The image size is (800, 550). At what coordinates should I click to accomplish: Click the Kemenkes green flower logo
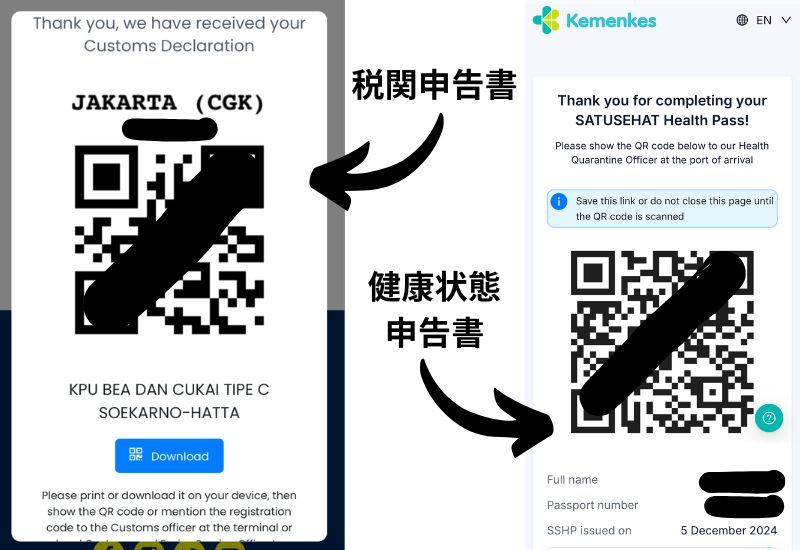546,20
